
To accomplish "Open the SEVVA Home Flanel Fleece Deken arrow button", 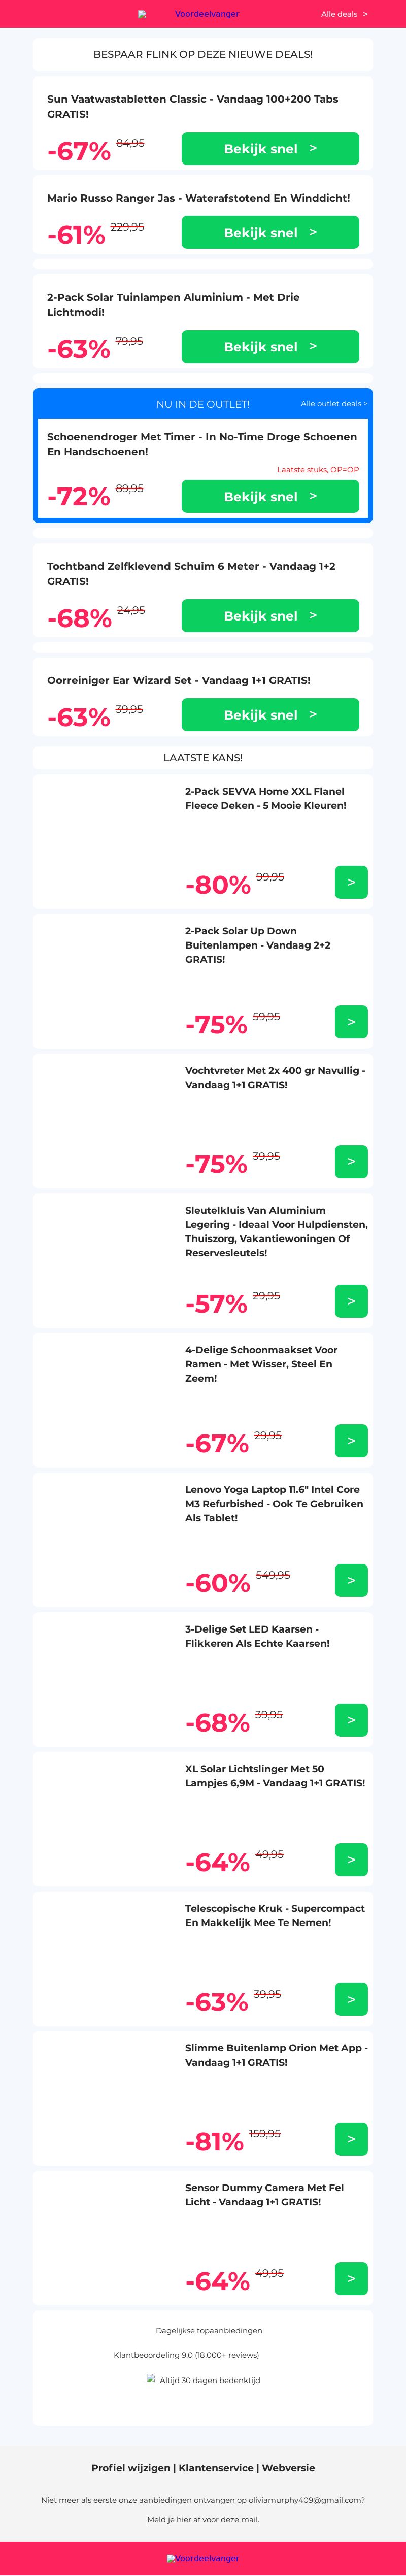I will tap(351, 882).
